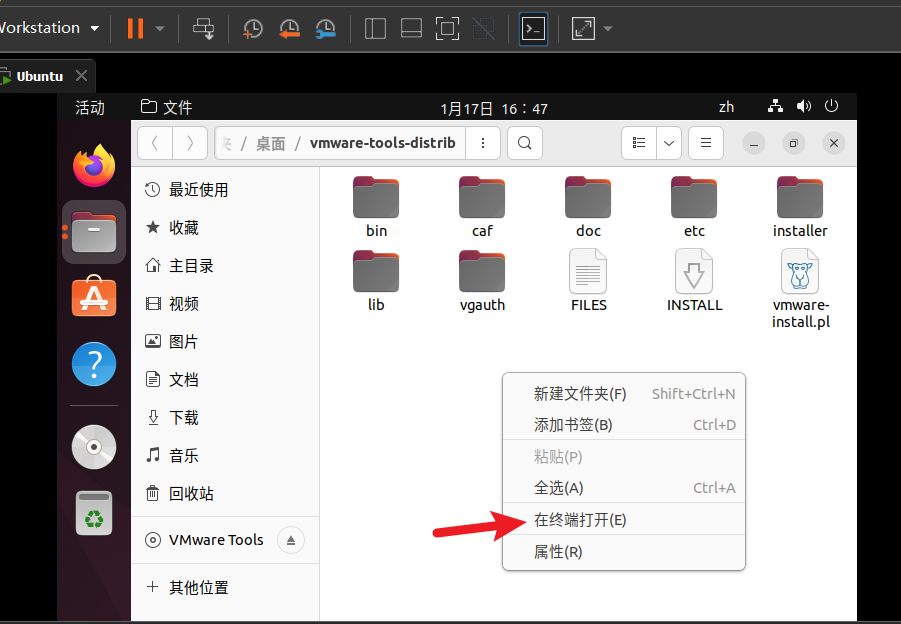This screenshot has height=624, width=901.
Task: Click the 桌面 path segment
Action: (x=271, y=143)
